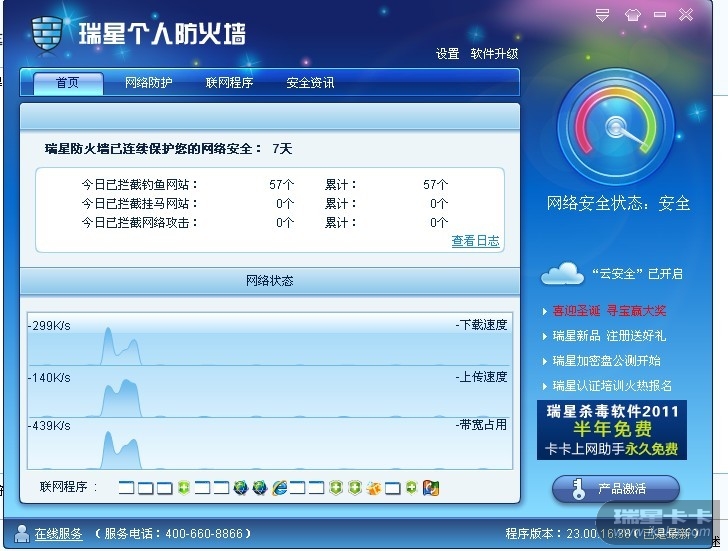Click the last colorful program icon in 联网程序 row
Screen dimensions: 728x551
point(431,488)
